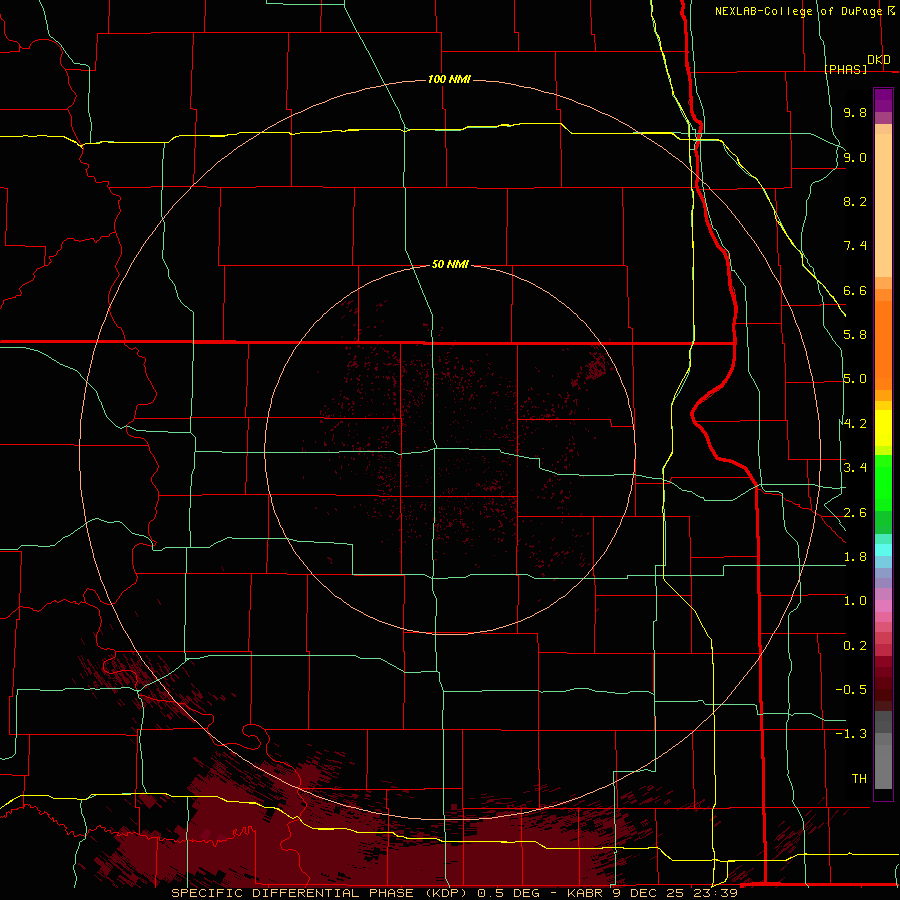Click the 9.8 value on the color scale
Viewport: 900px width, 900px height.
coord(855,112)
